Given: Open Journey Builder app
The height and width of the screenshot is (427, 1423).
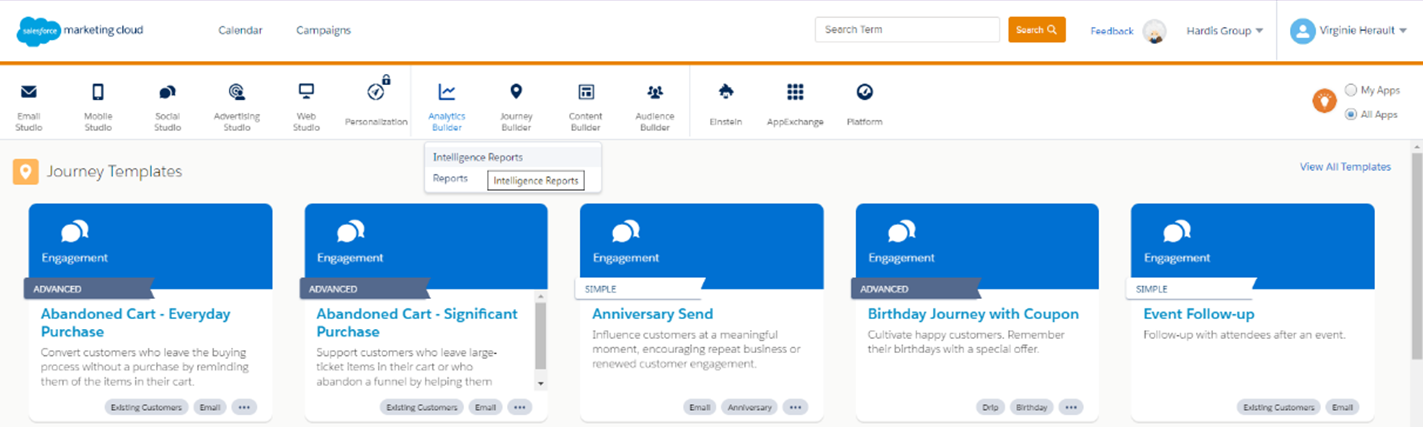Looking at the screenshot, I should (516, 105).
